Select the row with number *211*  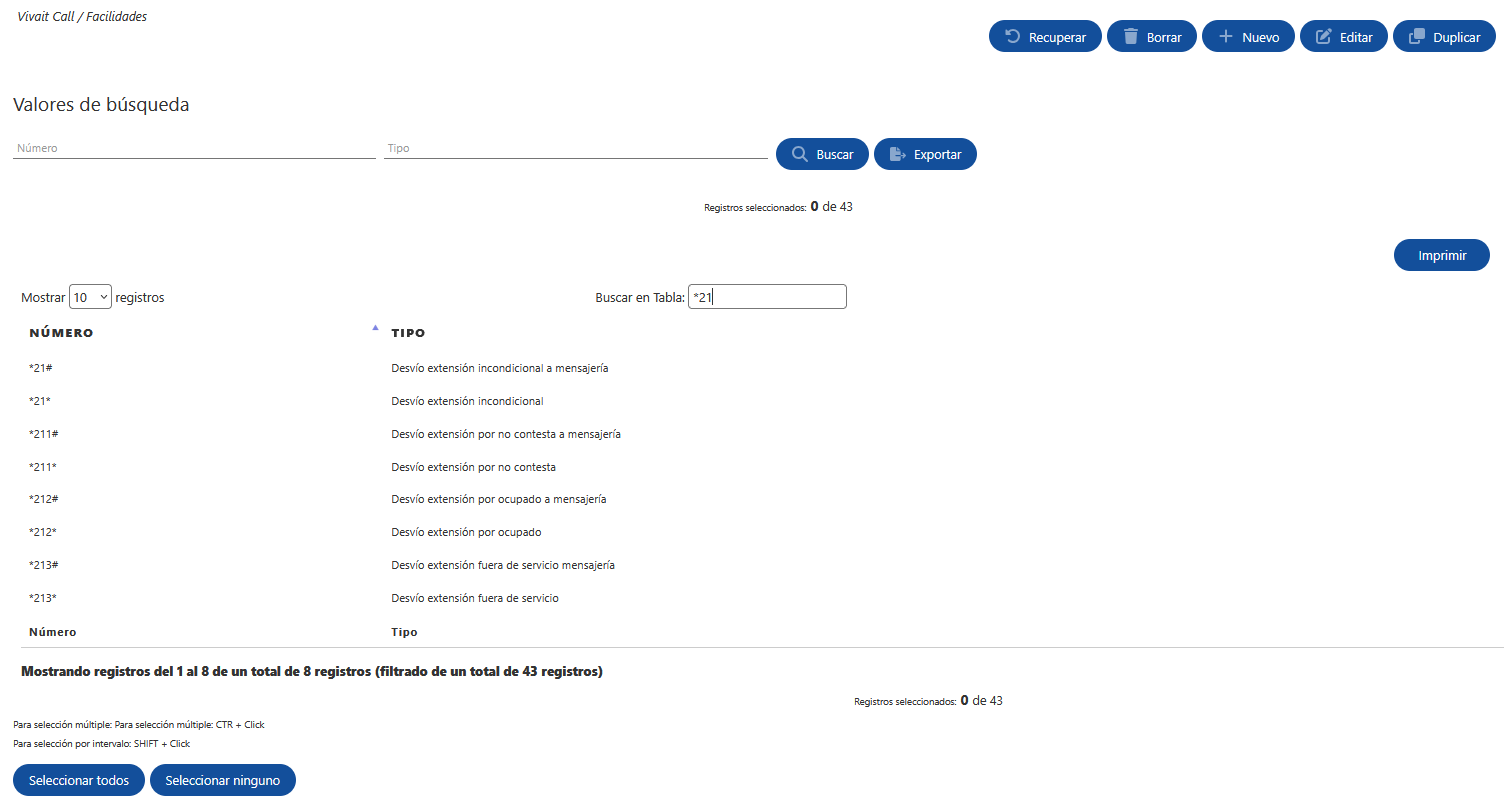click(760, 467)
